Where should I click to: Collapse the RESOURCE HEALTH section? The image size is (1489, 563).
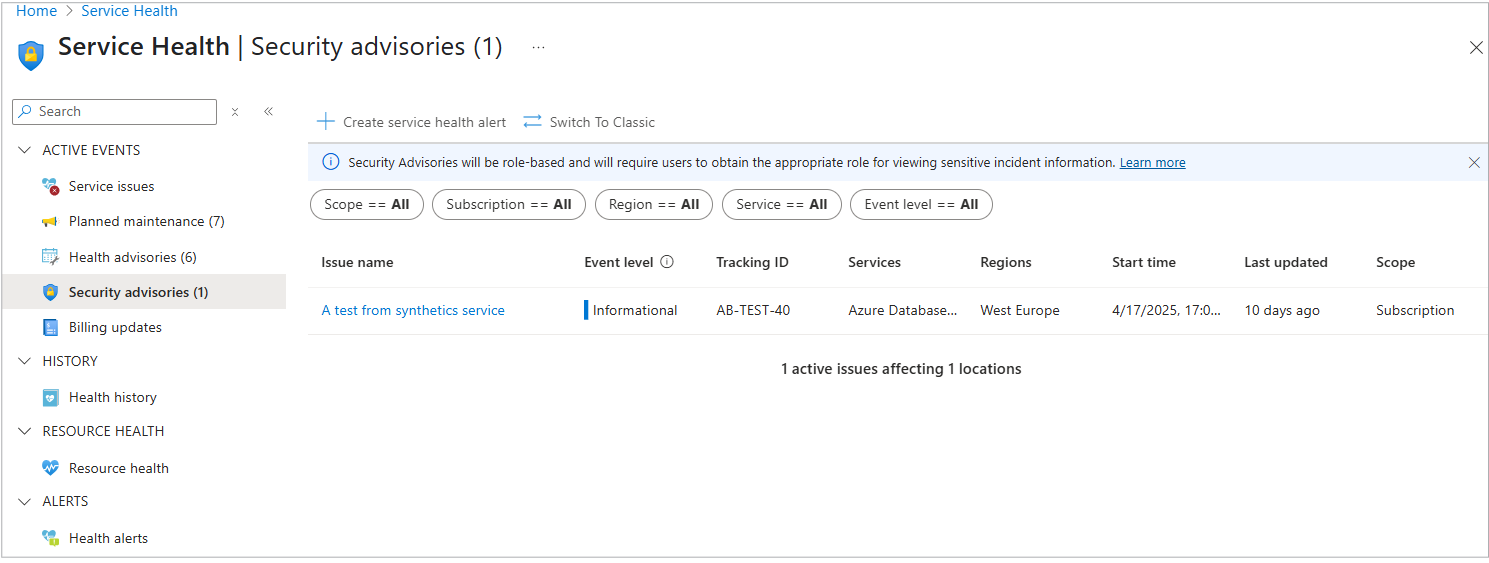pos(25,431)
